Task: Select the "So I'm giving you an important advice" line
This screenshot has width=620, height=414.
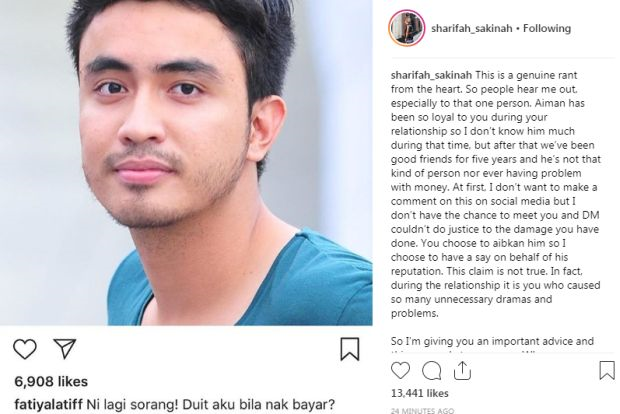Action: [x=492, y=341]
